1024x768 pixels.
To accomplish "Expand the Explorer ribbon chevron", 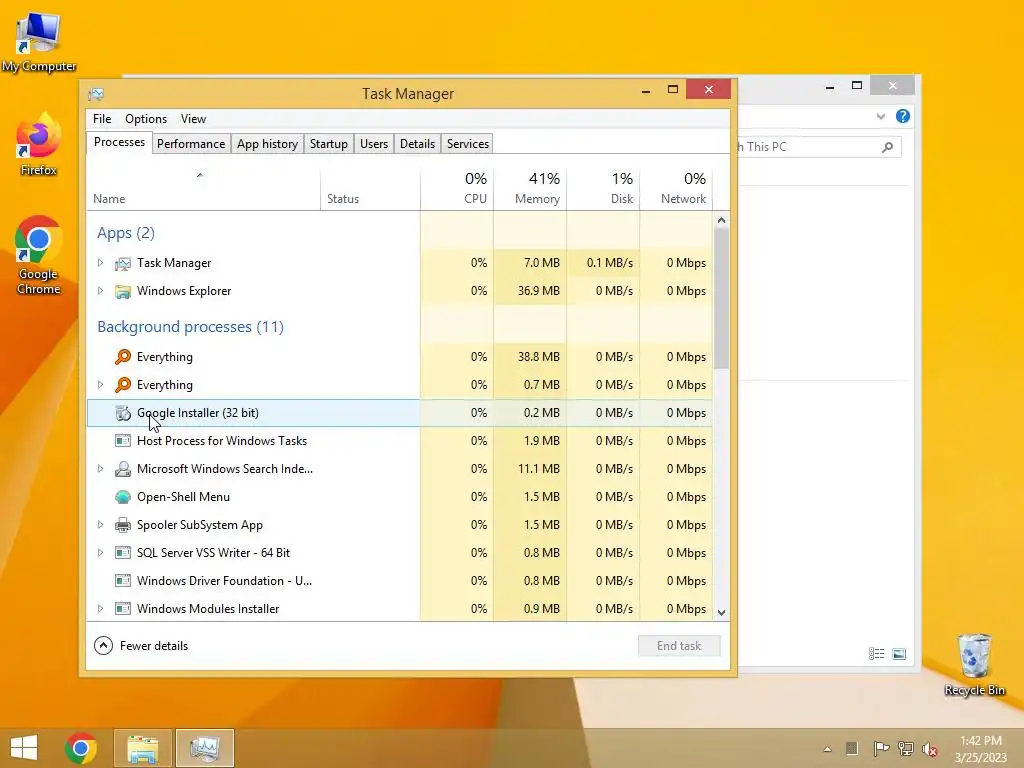I will tap(880, 117).
